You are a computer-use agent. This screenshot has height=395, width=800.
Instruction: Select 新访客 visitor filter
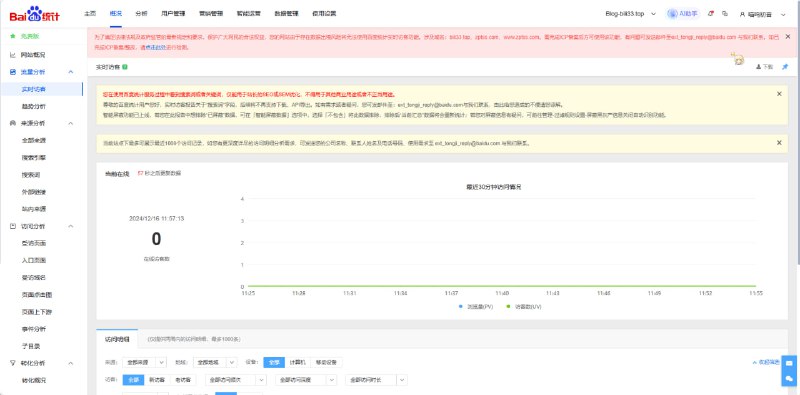pos(157,380)
